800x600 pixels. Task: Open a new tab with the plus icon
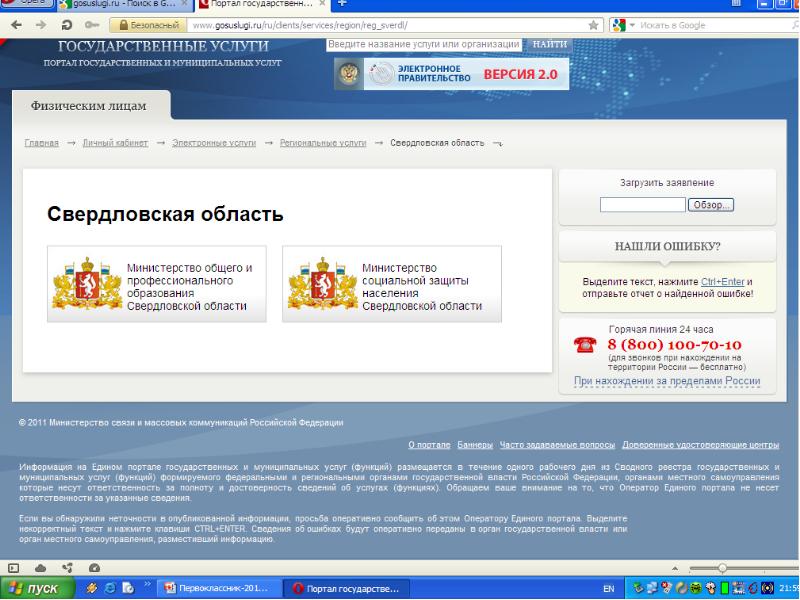[343, 4]
